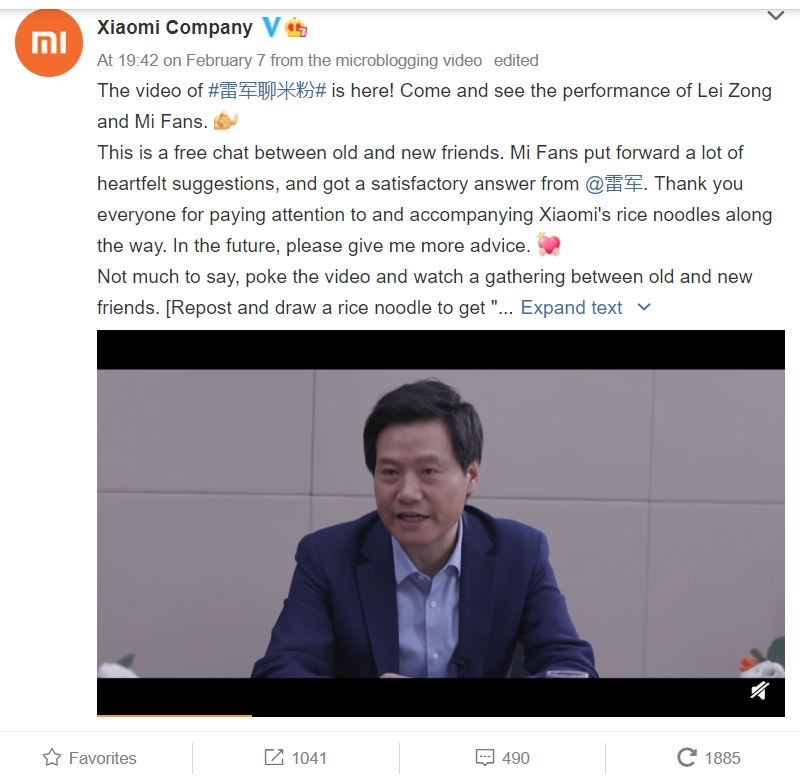Viewport: 800px width, 778px height.
Task: Open the Xiaomi Company profile name
Action: point(174,27)
